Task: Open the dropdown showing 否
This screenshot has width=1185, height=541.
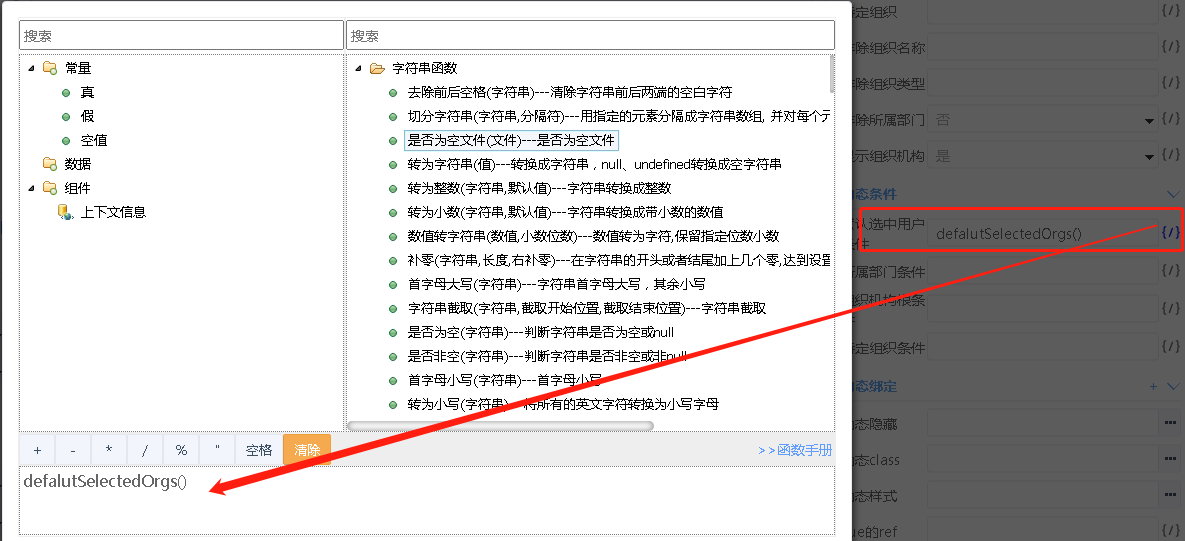Action: (1149, 120)
